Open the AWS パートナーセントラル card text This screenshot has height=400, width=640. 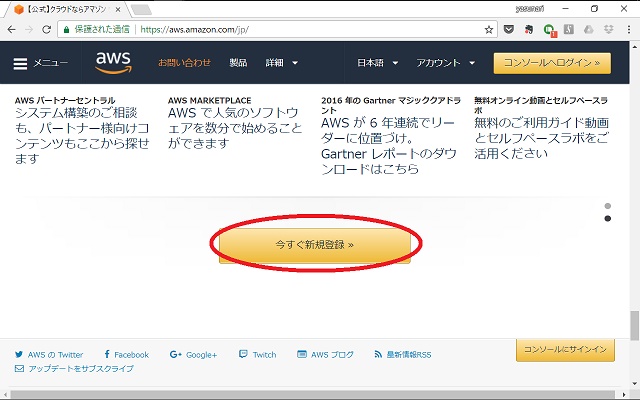[82, 136]
